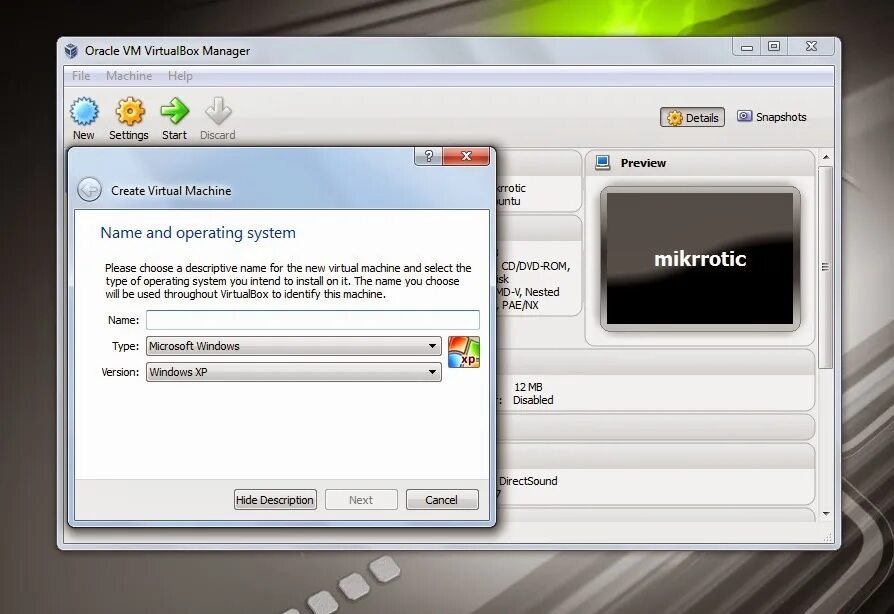Click the details pane scroll down arrow
This screenshot has height=614, width=894.
826,514
